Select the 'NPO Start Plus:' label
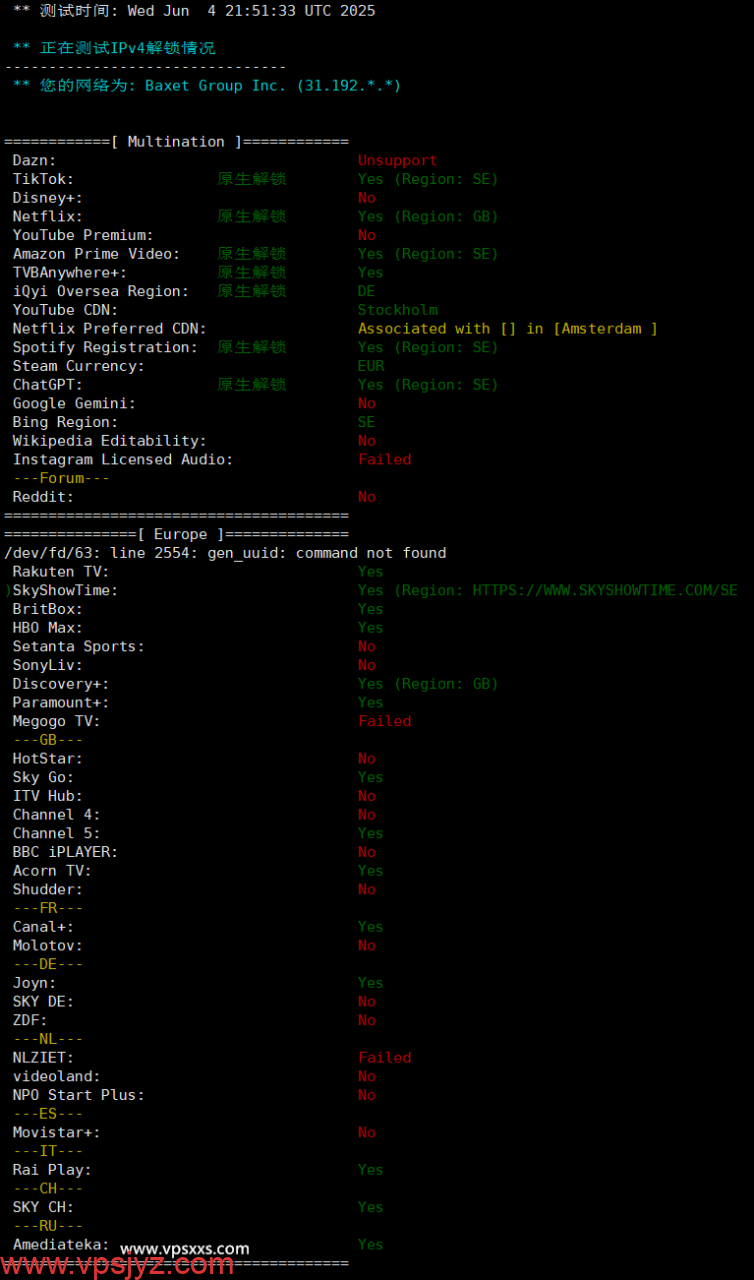This screenshot has height=1280, width=754. 79,1095
